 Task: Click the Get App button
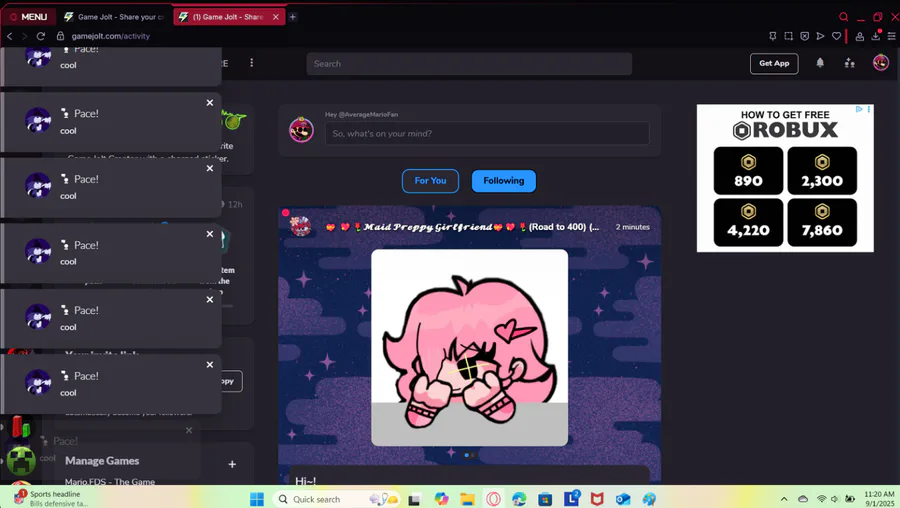(x=774, y=64)
